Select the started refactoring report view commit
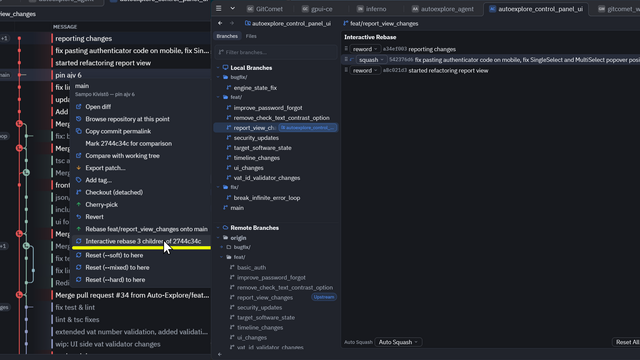The height and width of the screenshot is (360, 640). click(105, 63)
